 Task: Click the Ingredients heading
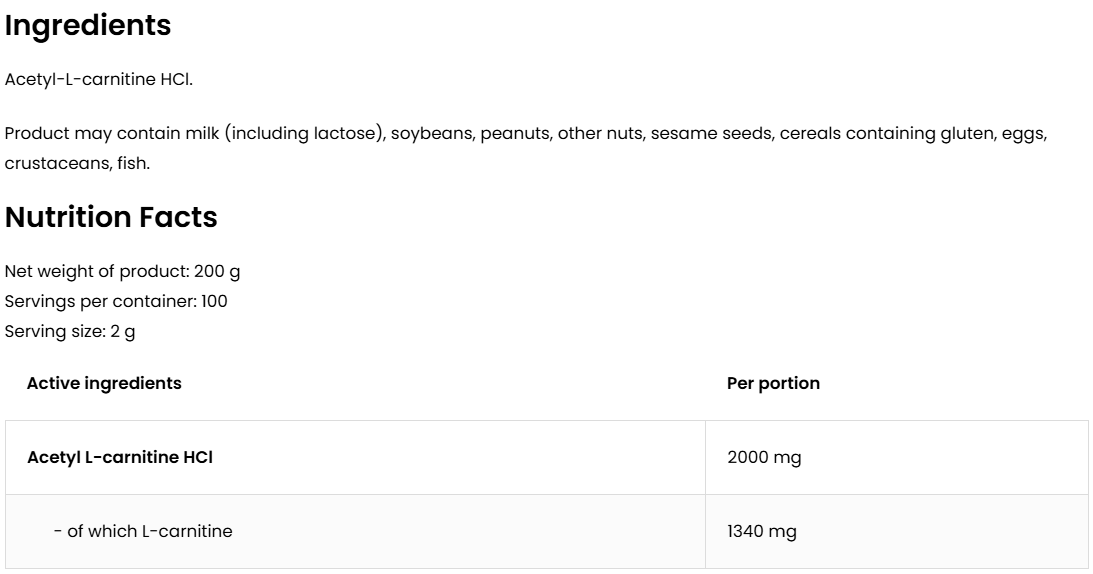88,27
